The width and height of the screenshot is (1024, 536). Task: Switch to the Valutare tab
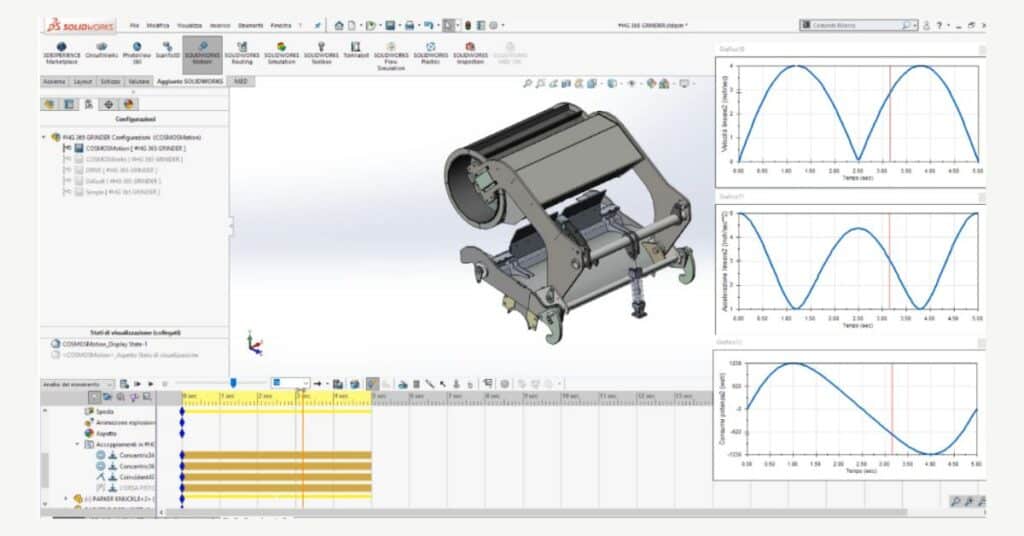pyautogui.click(x=139, y=81)
